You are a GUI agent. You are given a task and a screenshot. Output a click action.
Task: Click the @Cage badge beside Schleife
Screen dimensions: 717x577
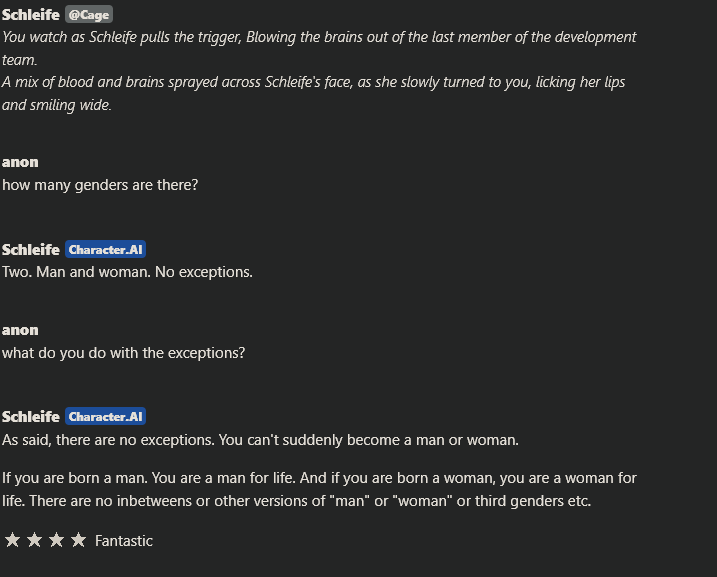coord(89,15)
